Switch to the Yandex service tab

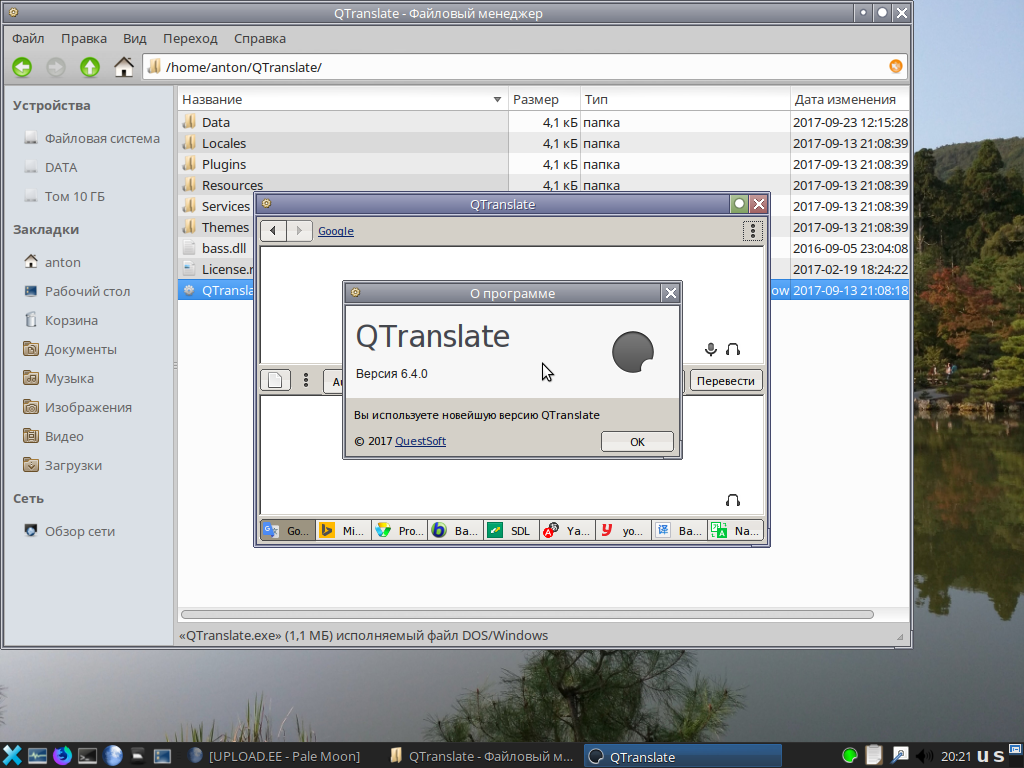pyautogui.click(x=568, y=530)
